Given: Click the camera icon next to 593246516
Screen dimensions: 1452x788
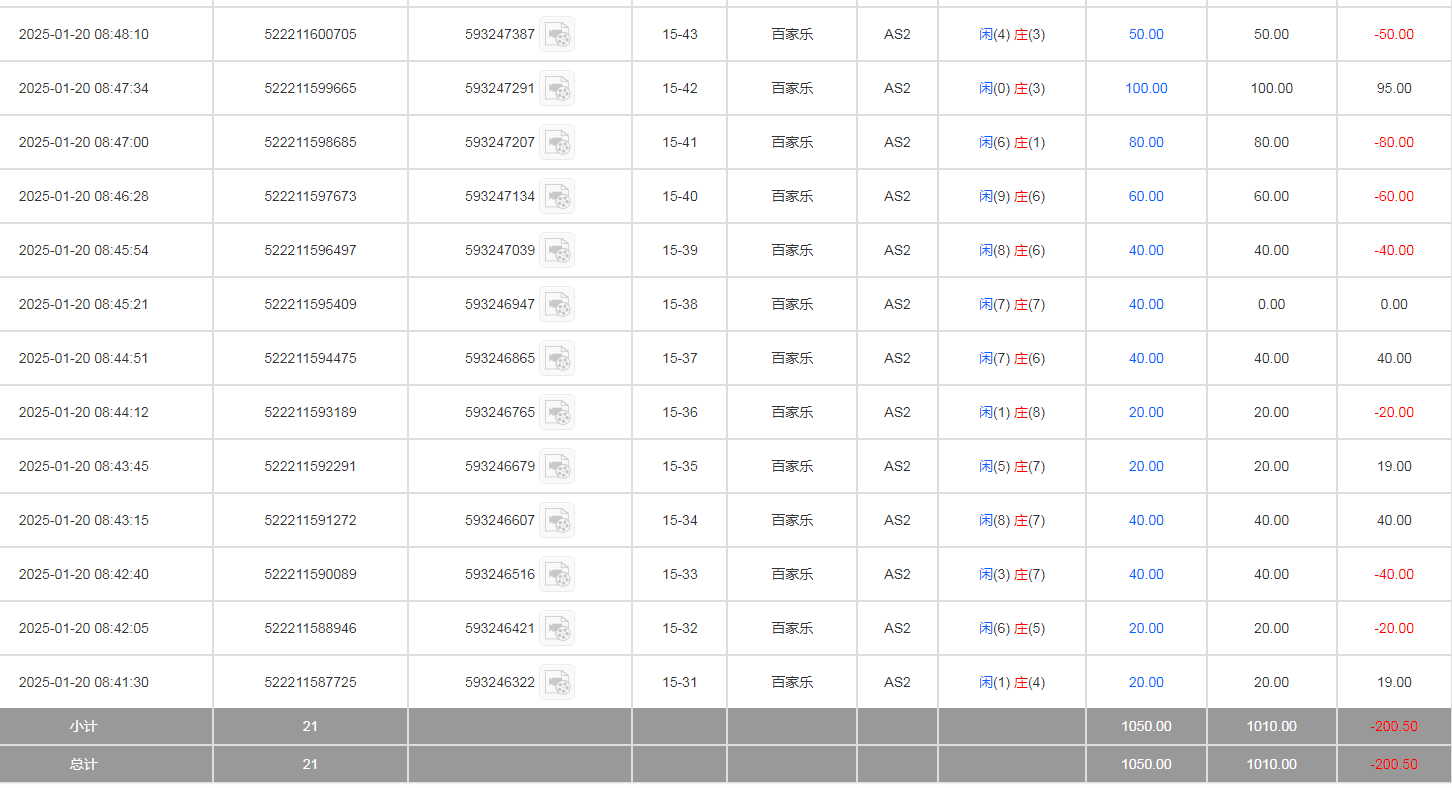Looking at the screenshot, I should coord(557,575).
